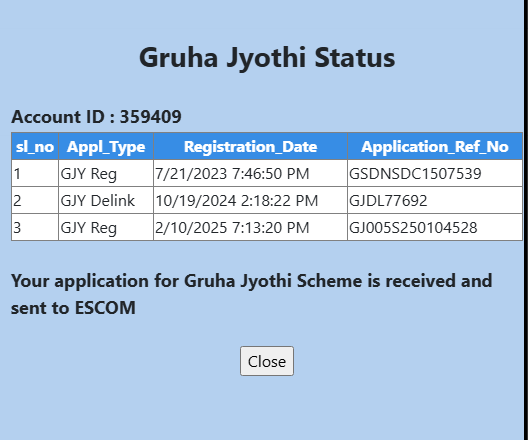Click serial number 2 cell
The width and height of the screenshot is (528, 440).
[35, 200]
